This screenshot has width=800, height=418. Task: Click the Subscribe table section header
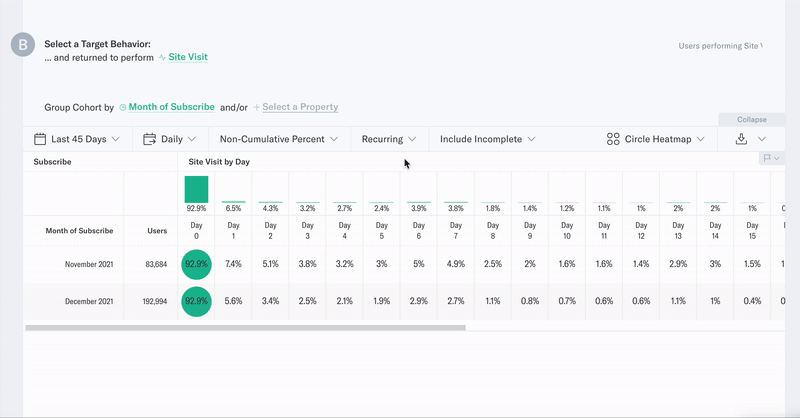53,162
